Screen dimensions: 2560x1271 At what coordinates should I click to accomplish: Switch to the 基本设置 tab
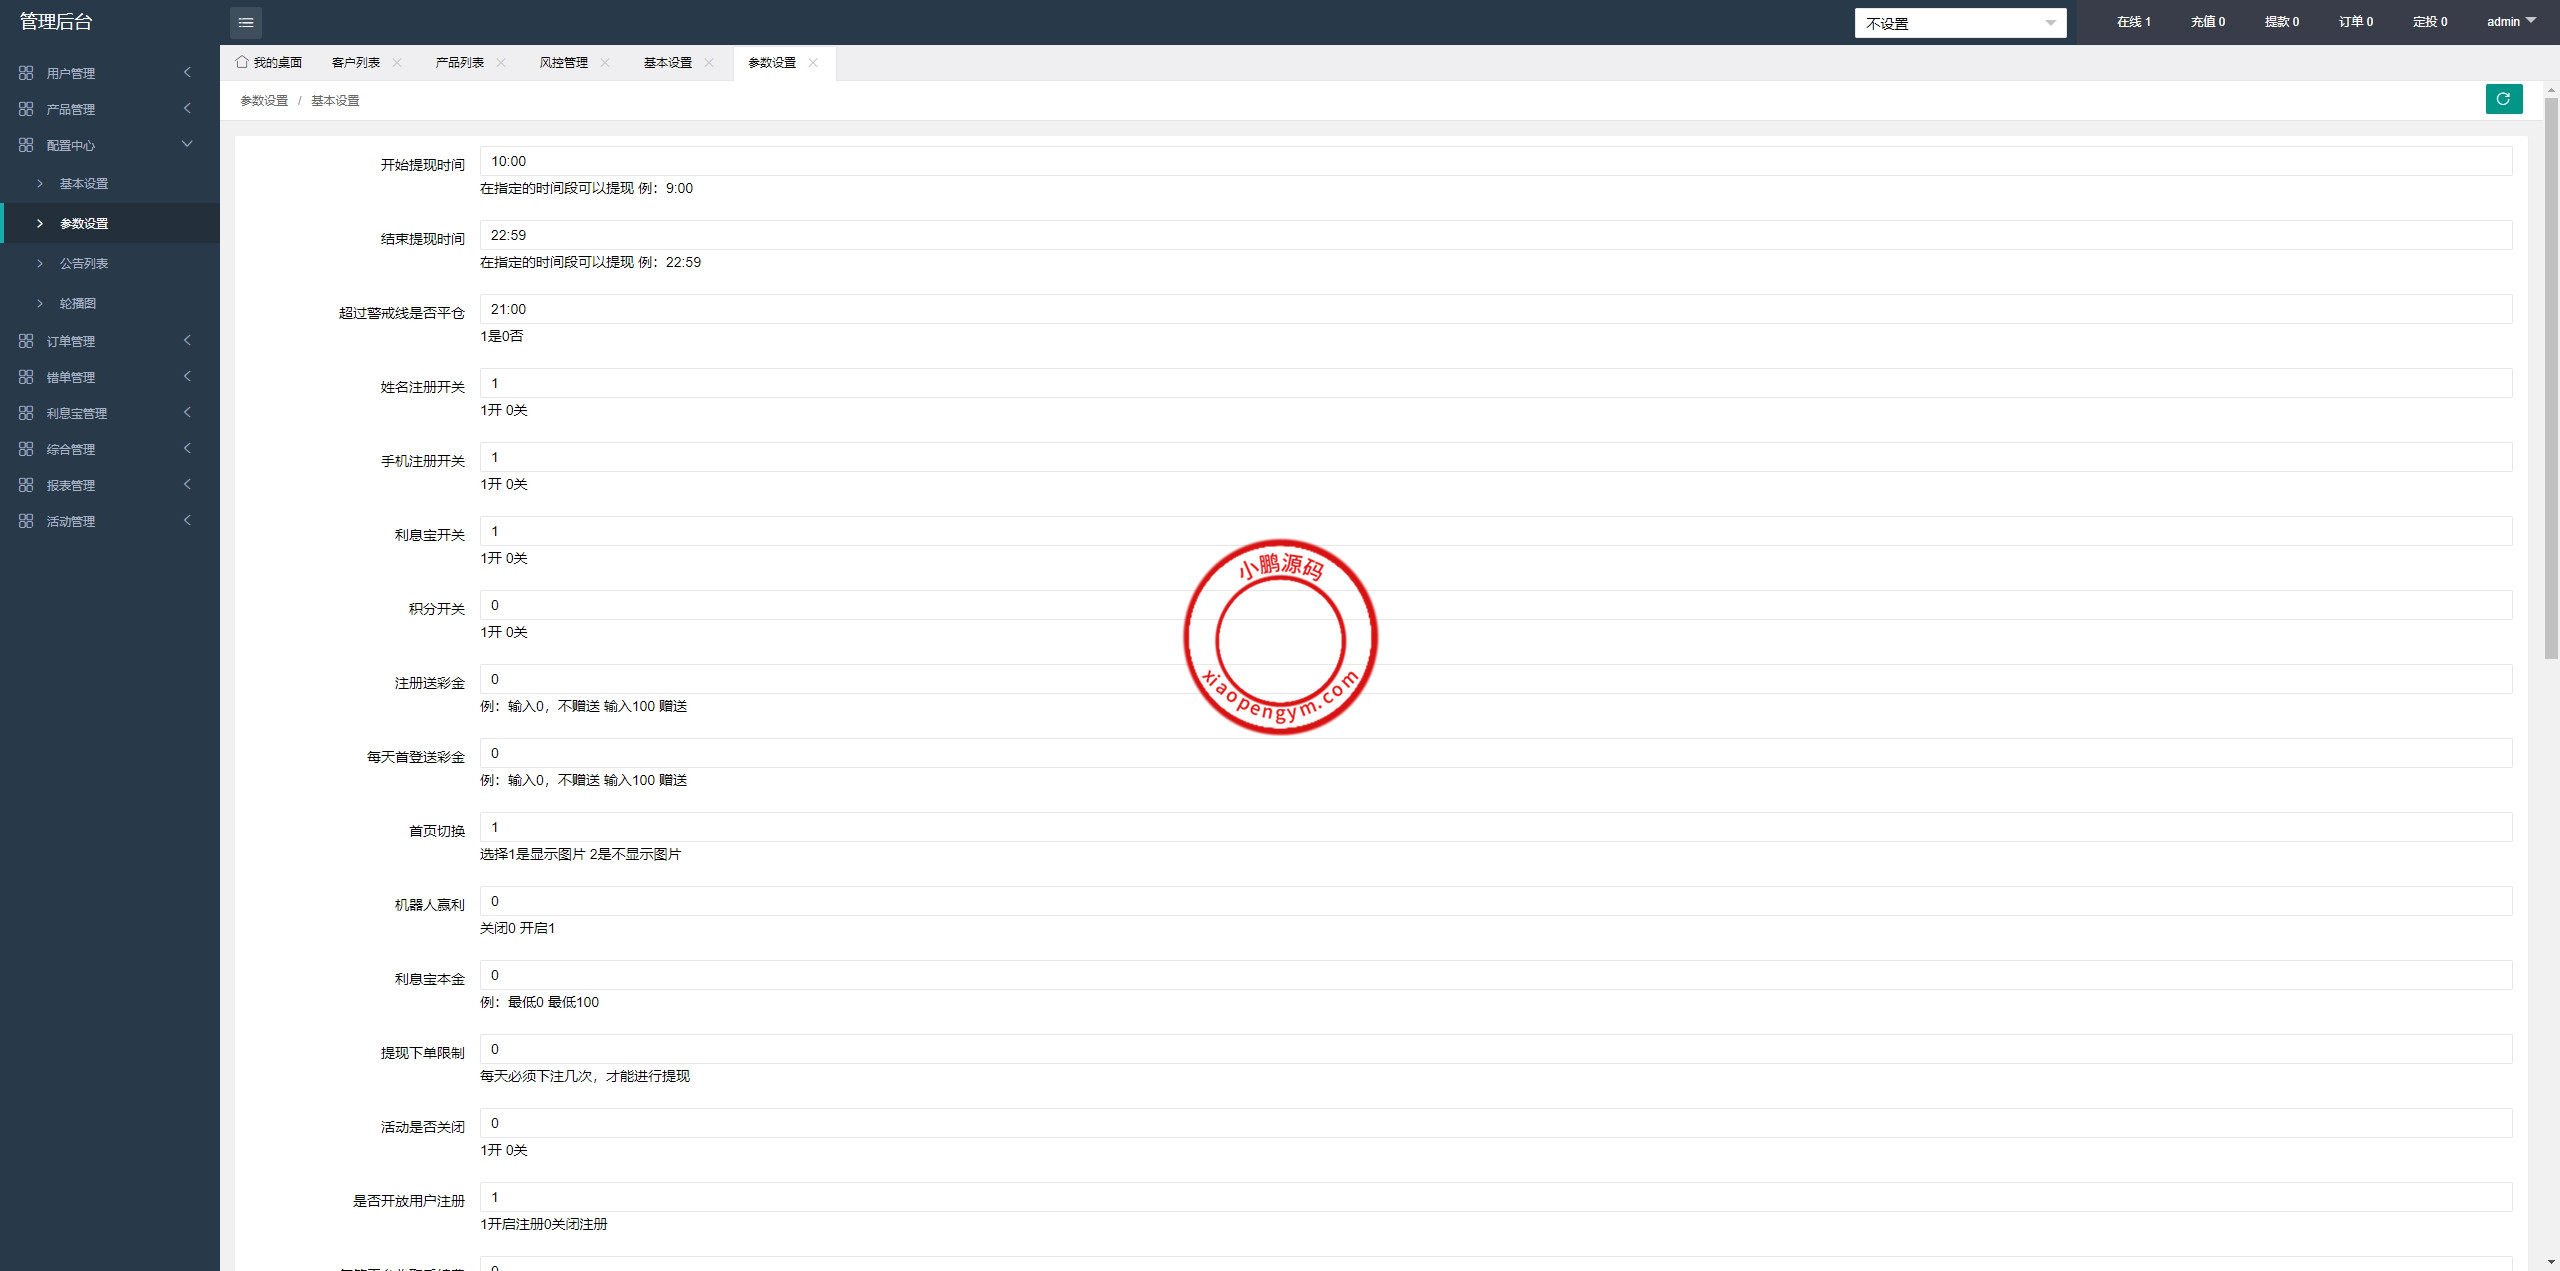coord(667,62)
